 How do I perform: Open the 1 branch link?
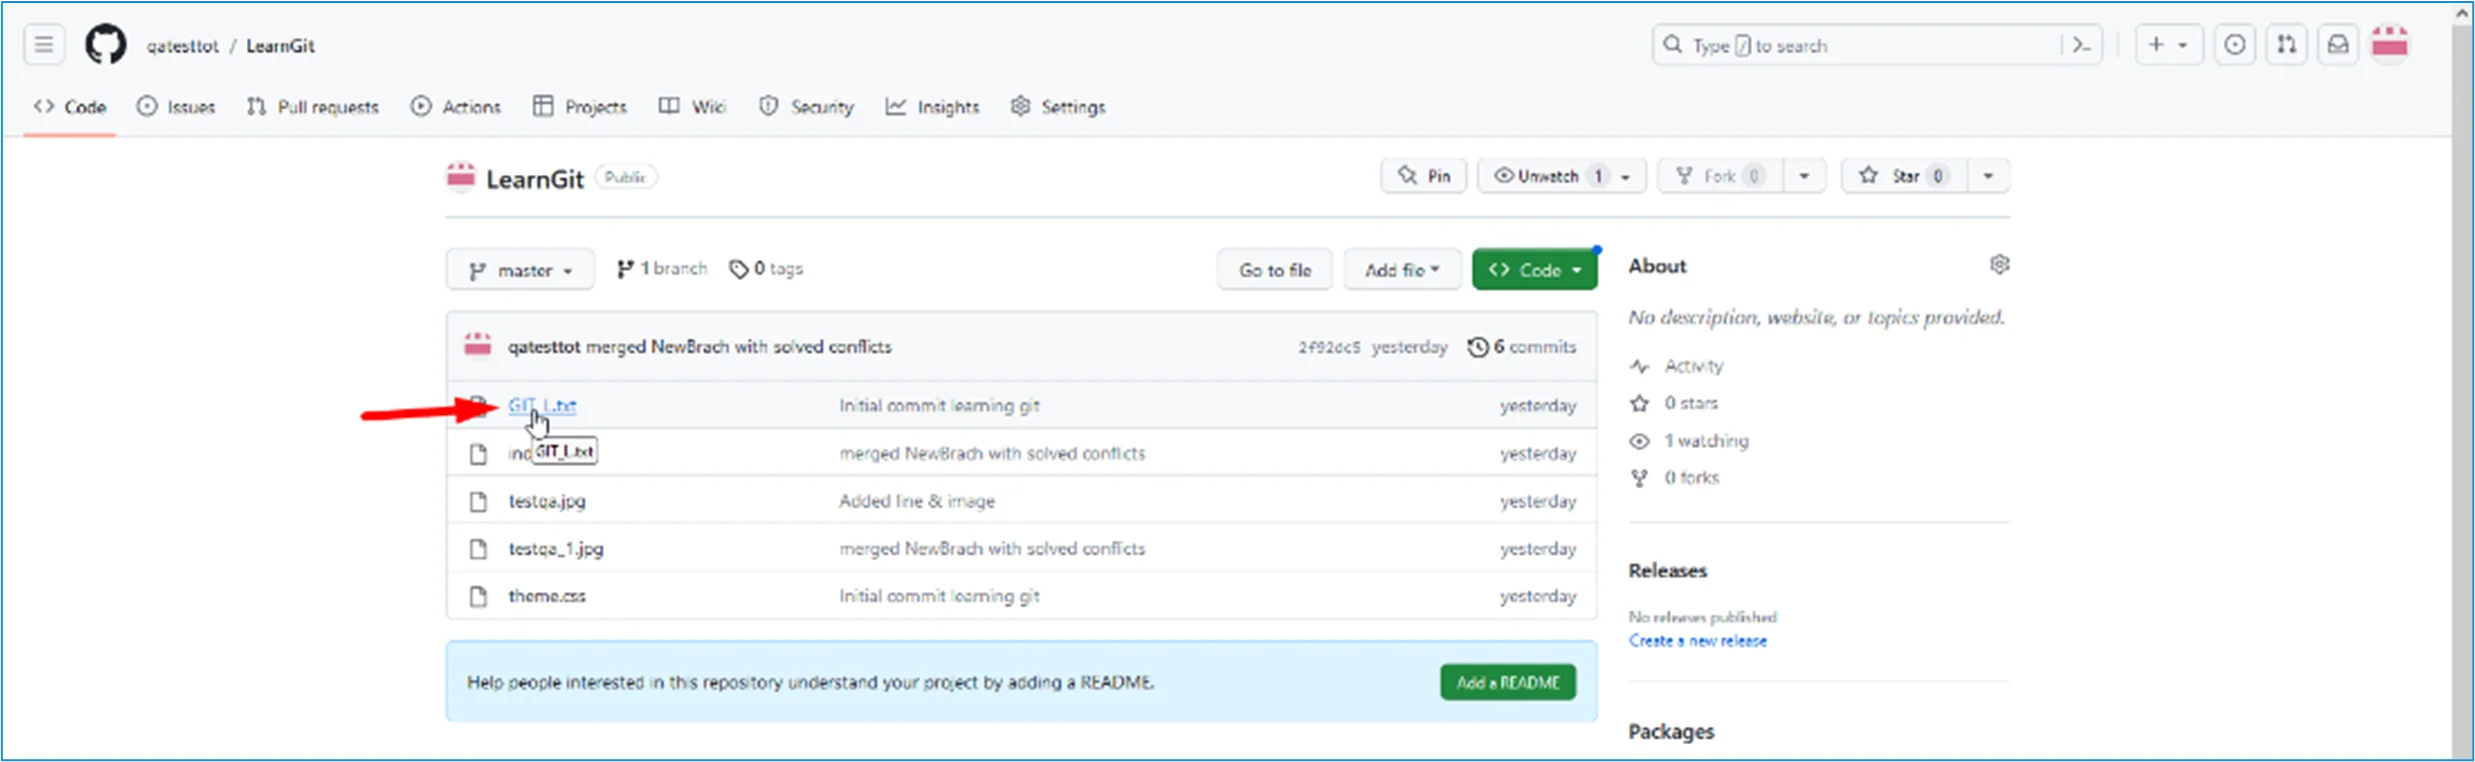662,269
